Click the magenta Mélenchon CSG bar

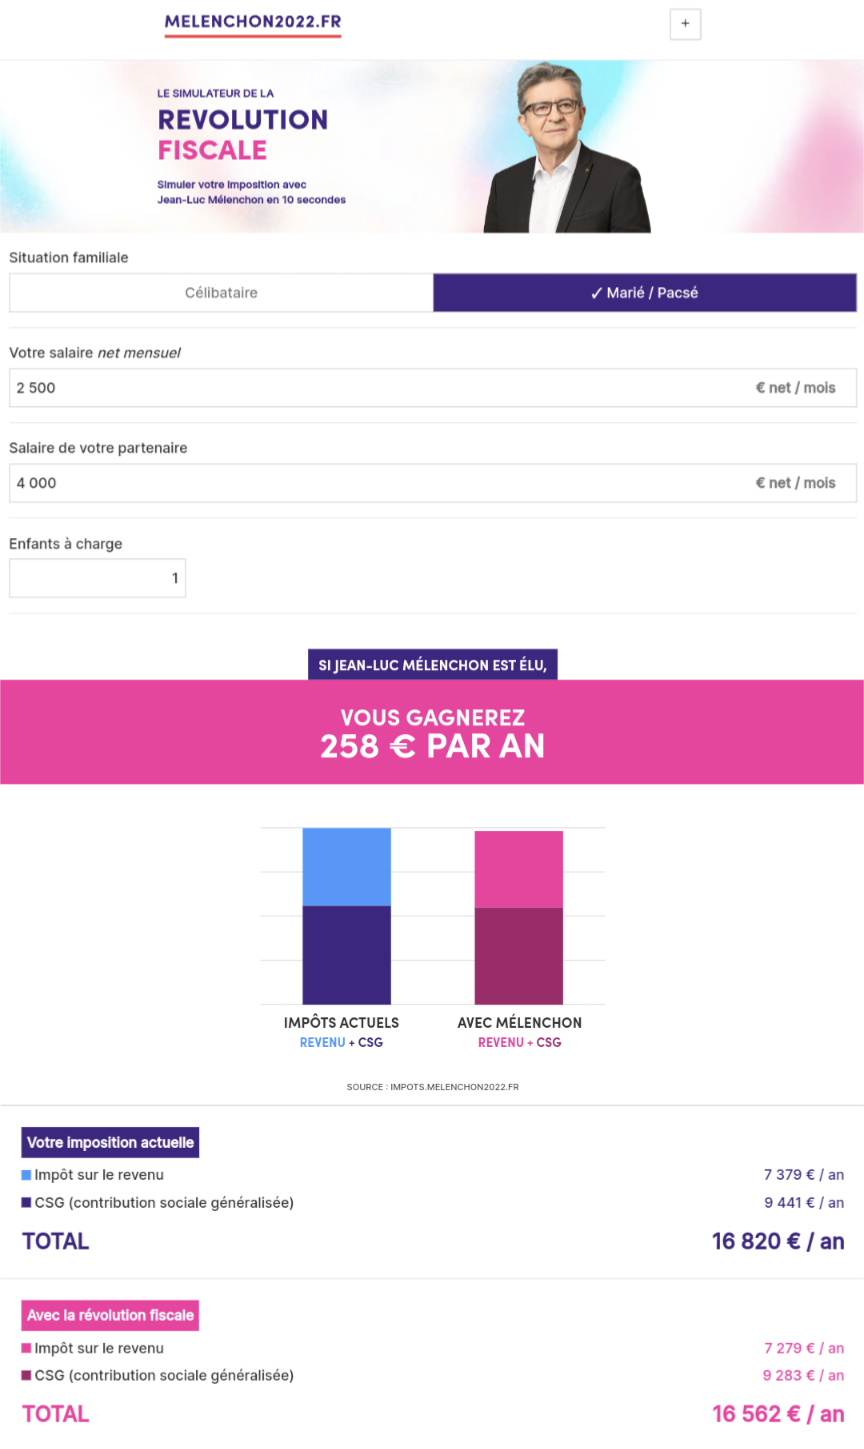(518, 956)
